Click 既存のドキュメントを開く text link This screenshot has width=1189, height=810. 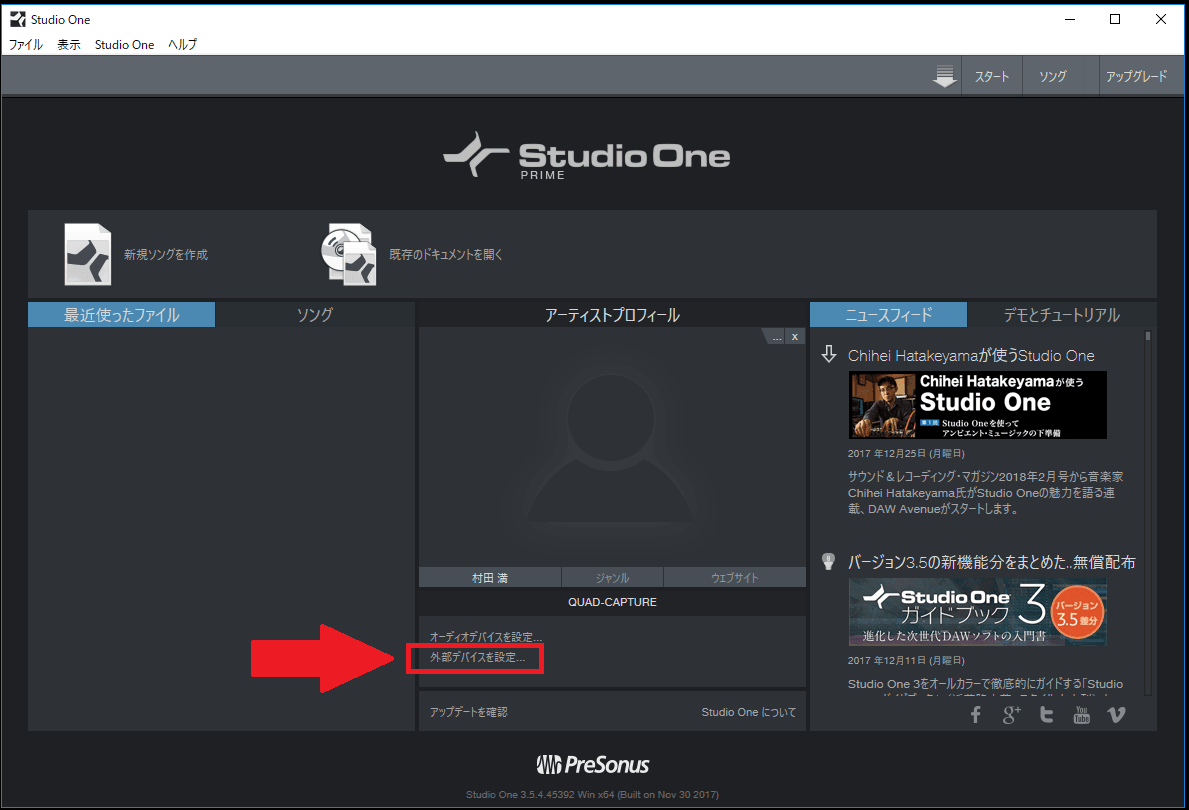tap(446, 255)
